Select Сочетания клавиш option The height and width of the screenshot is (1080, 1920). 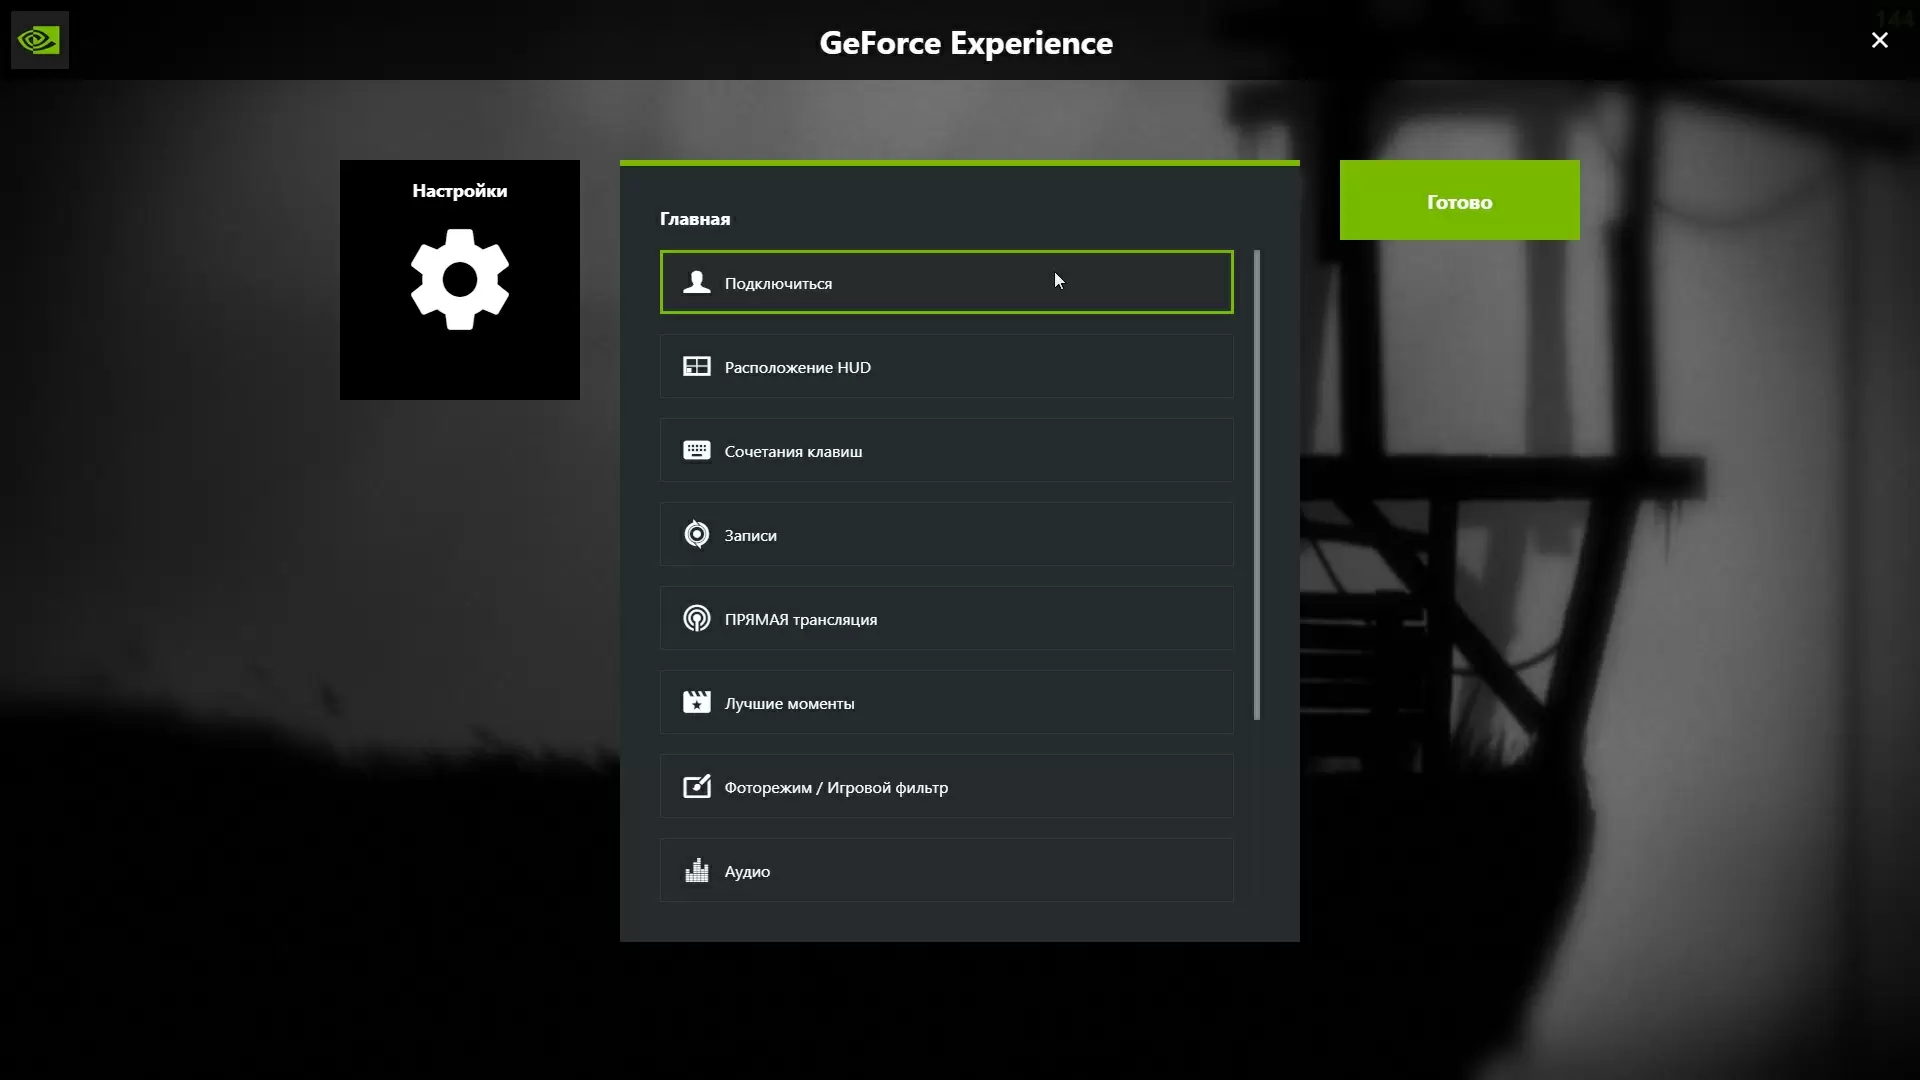(946, 451)
